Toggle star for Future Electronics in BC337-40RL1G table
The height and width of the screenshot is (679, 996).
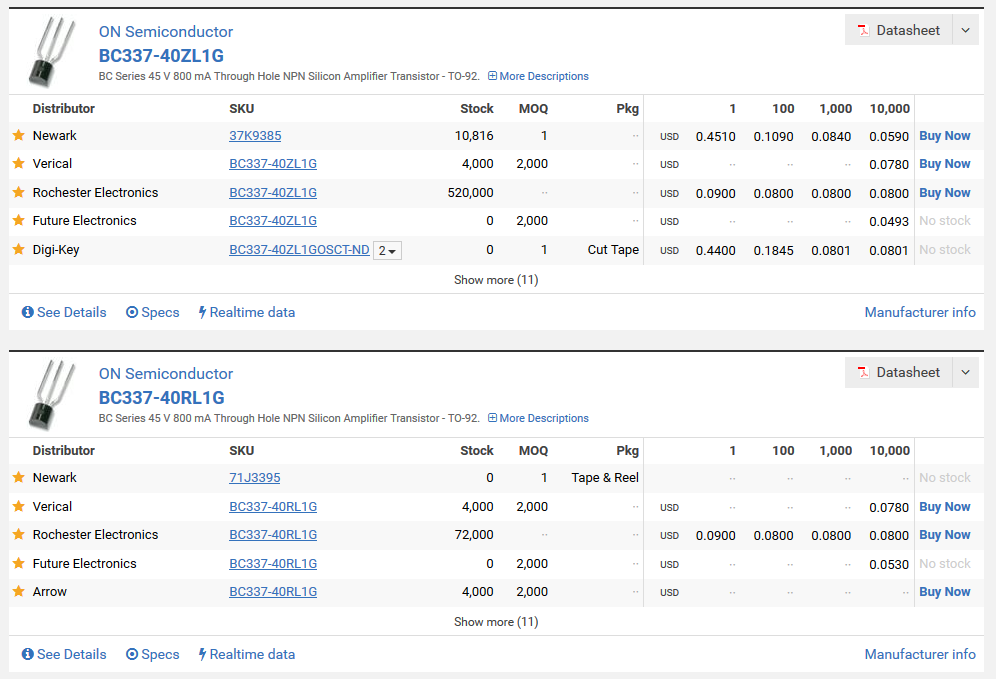click(x=18, y=563)
